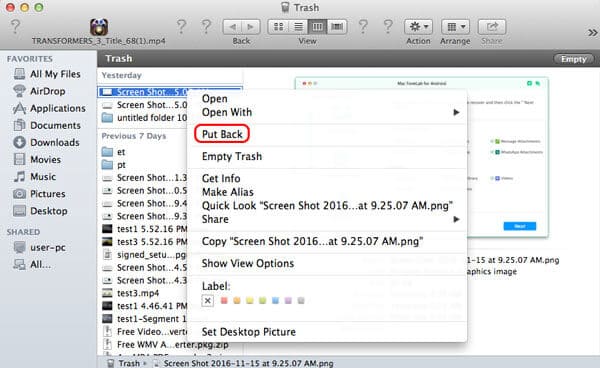The image size is (600, 368).
Task: Choose Set Desktop Picture
Action: 249,332
